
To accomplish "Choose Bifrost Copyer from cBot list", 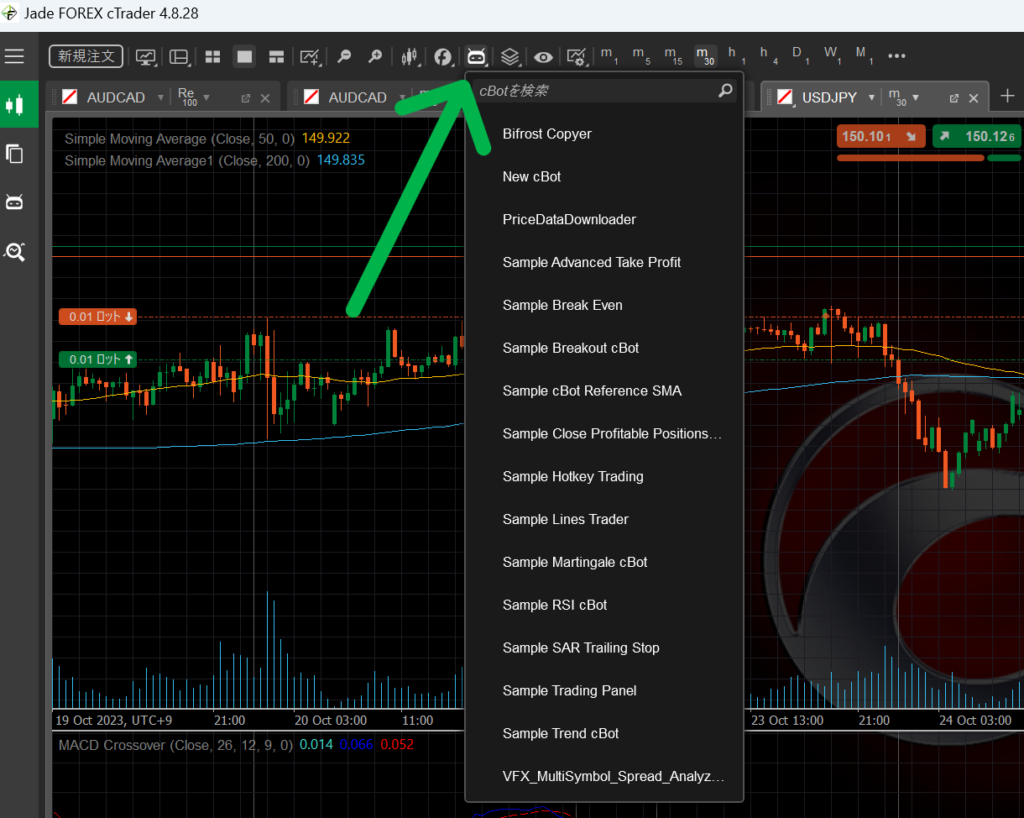I will point(547,134).
